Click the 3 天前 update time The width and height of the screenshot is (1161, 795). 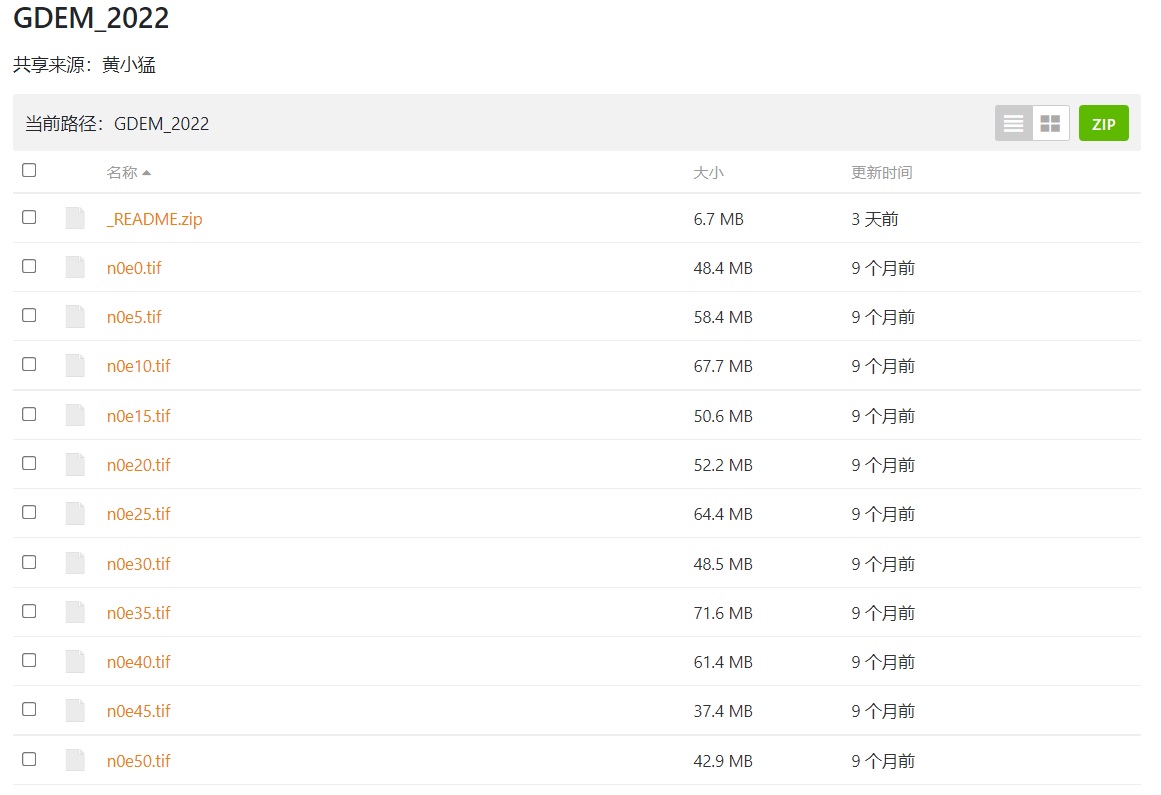tap(874, 219)
